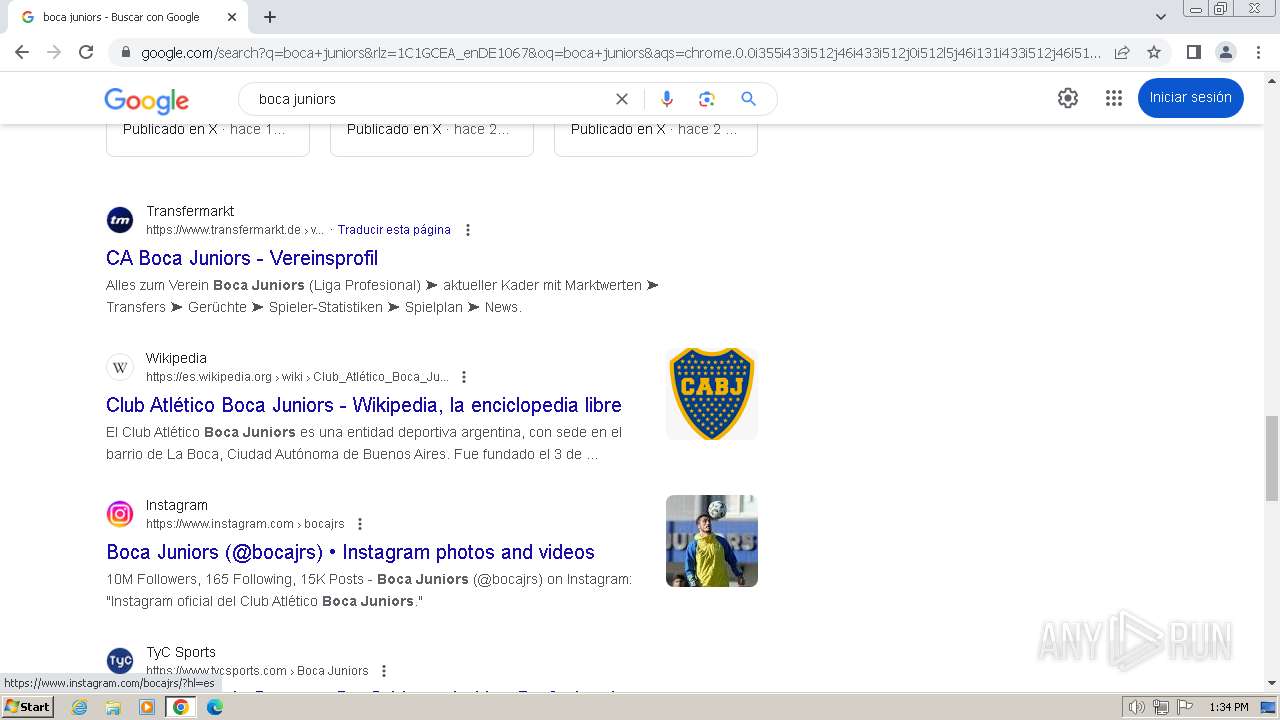Open third Publicado en X card

[x=656, y=139]
